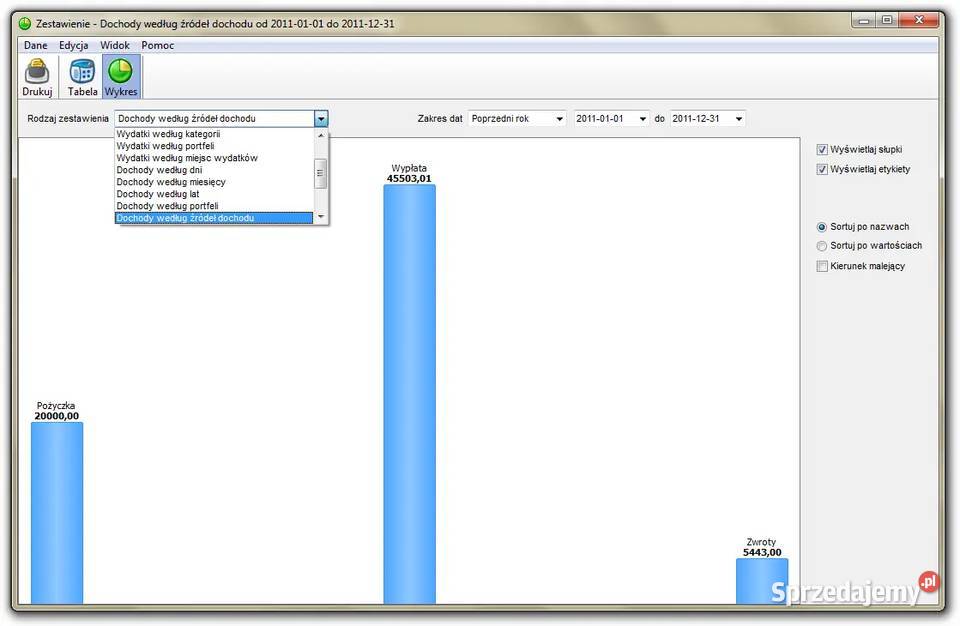The width and height of the screenshot is (960, 626).
Task: Choose Wydatki według kategorii from list
Action: pos(168,134)
